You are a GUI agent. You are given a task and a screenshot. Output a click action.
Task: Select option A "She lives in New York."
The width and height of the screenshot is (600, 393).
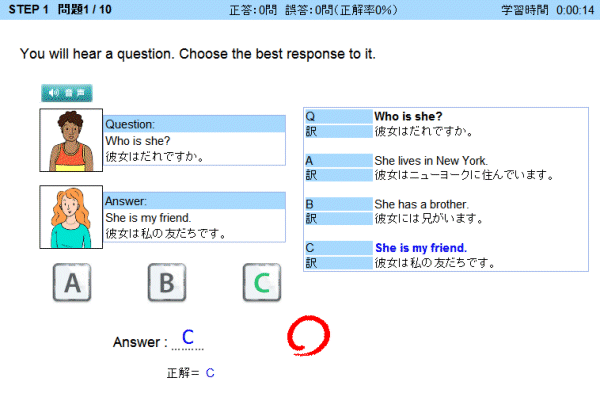pyautogui.click(x=431, y=160)
